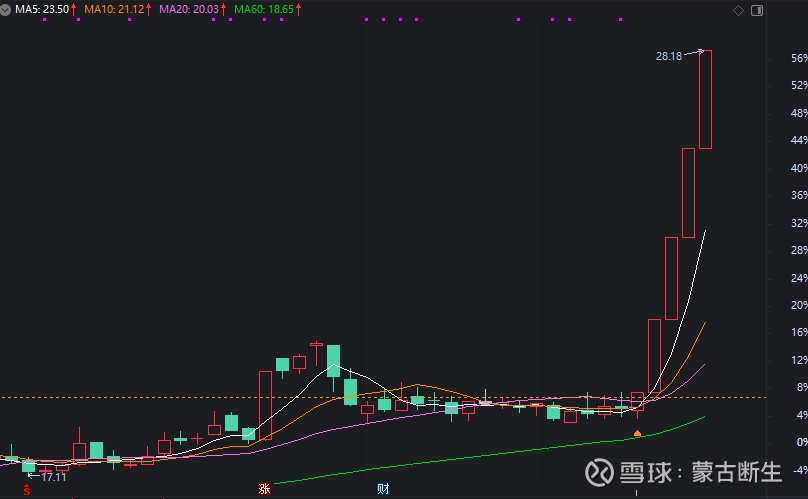Open the blue 财 financial report marker

pyautogui.click(x=383, y=488)
